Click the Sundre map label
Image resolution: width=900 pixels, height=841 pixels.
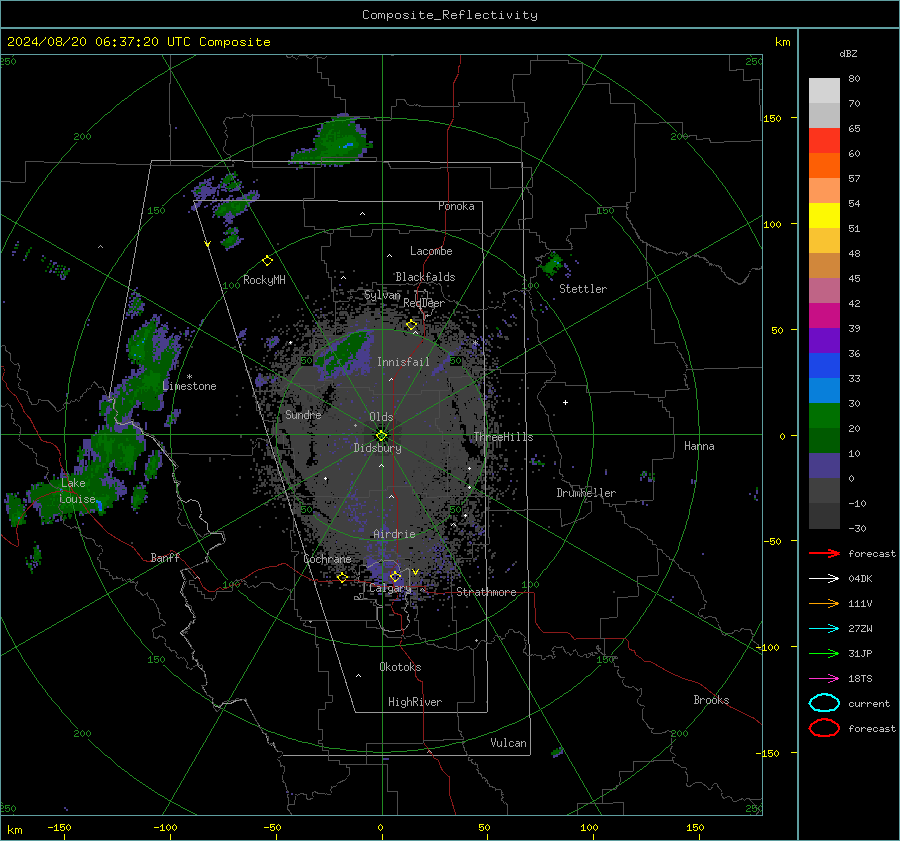(x=303, y=414)
